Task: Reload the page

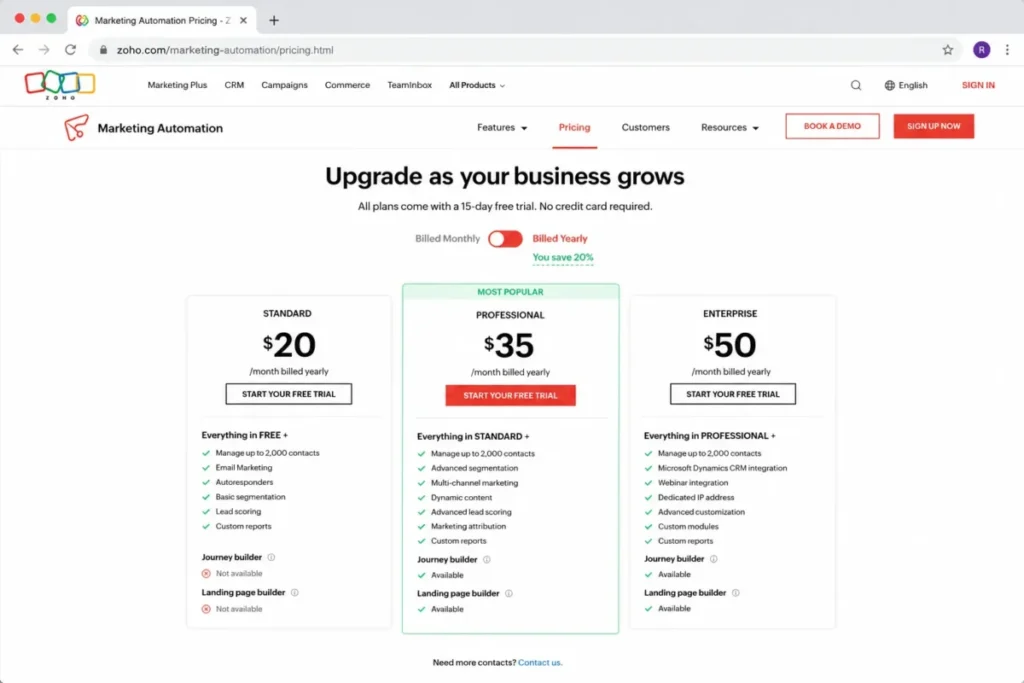Action: (x=71, y=50)
